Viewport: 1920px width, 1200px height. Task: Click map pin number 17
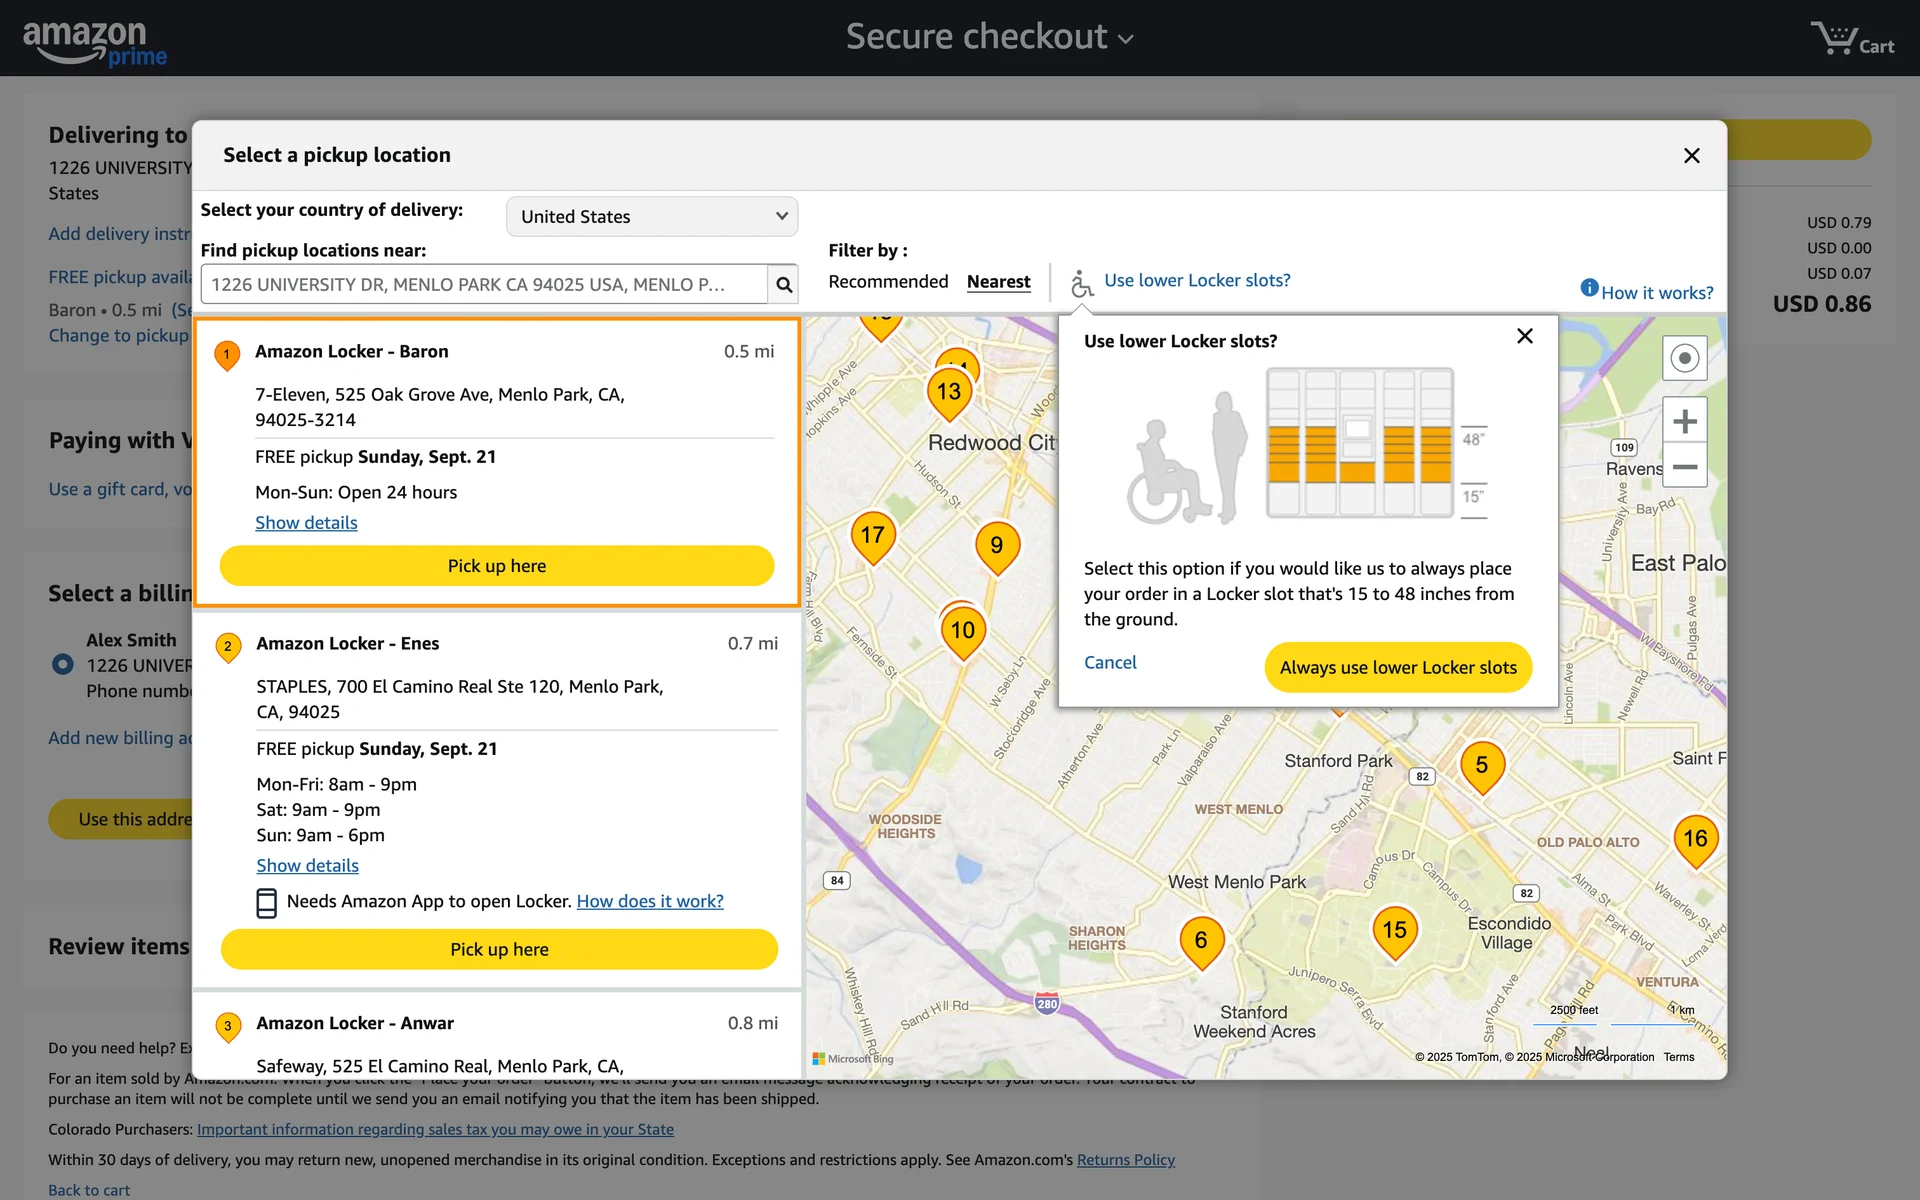tap(872, 535)
